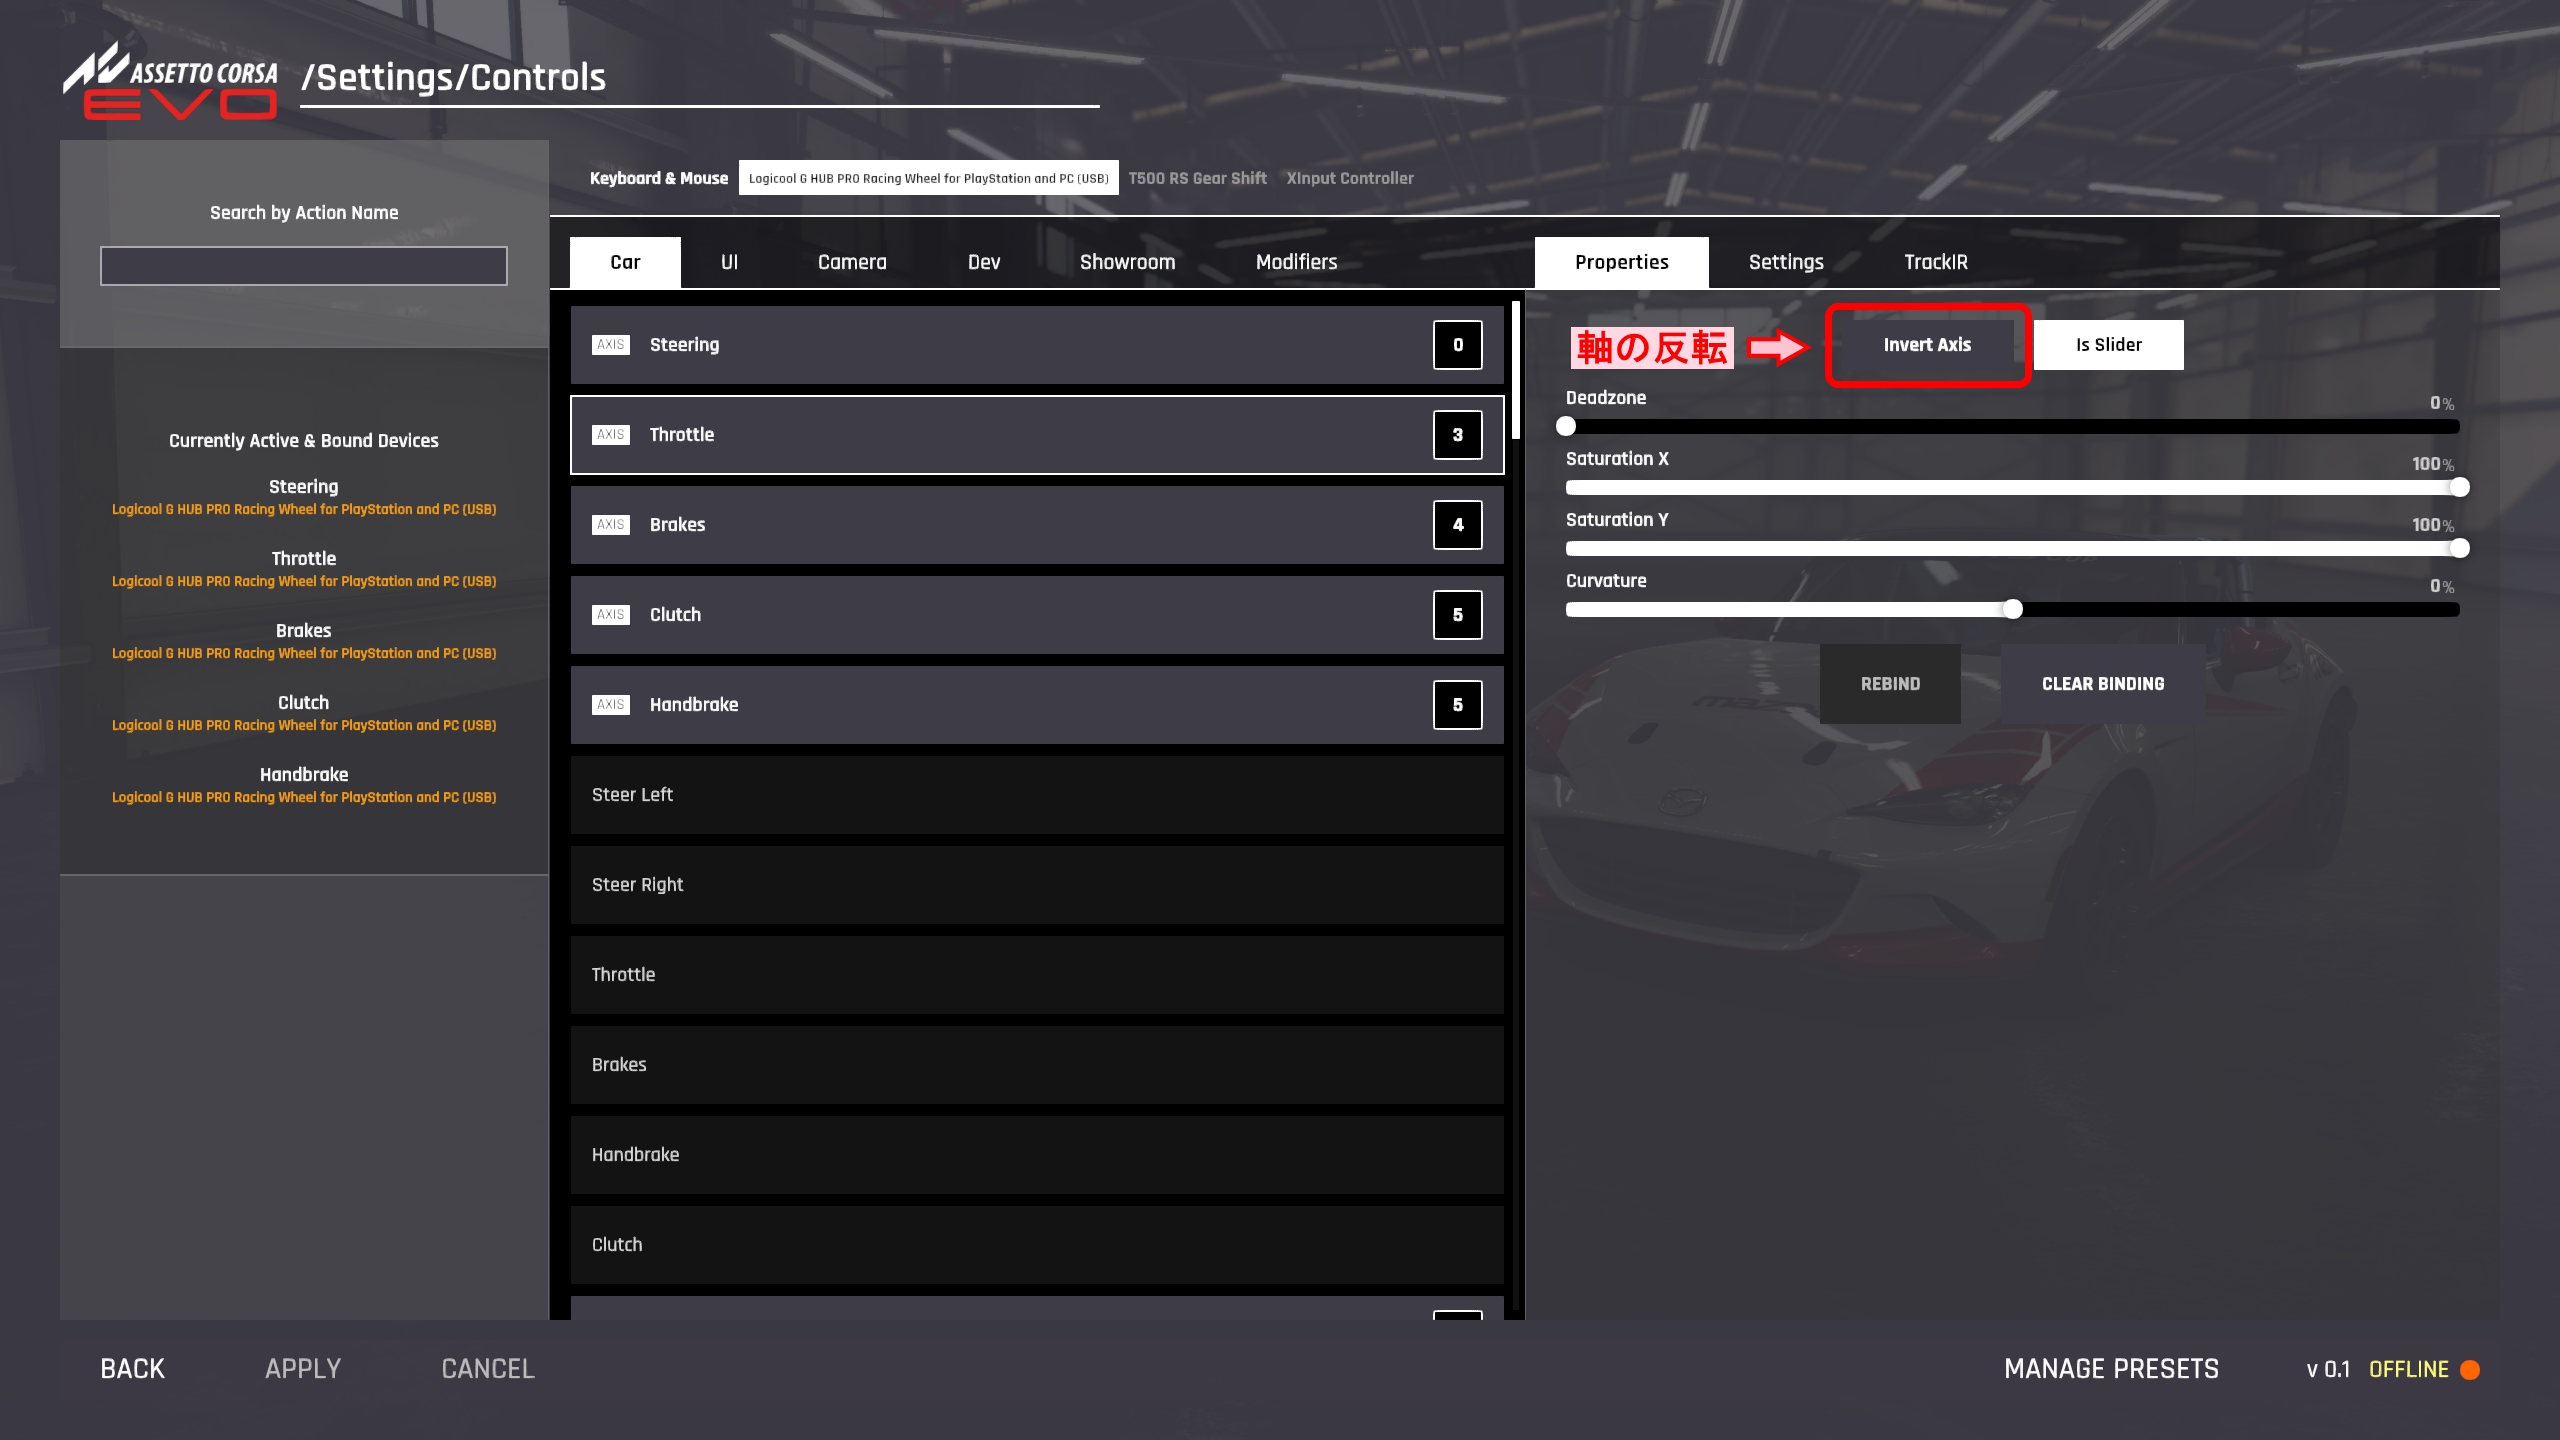This screenshot has width=2560, height=1440.
Task: Click the Throttle axis binding number 3
Action: click(1457, 435)
